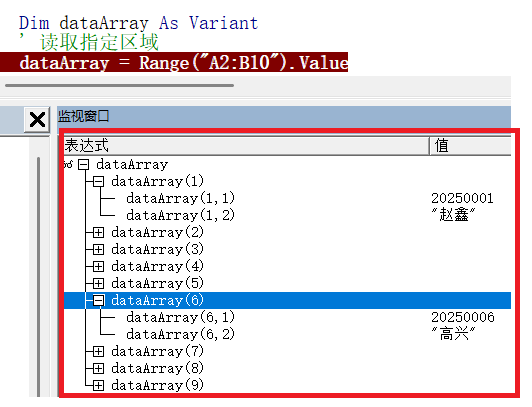
Task: Close the panel with the X button
Action: (x=37, y=120)
